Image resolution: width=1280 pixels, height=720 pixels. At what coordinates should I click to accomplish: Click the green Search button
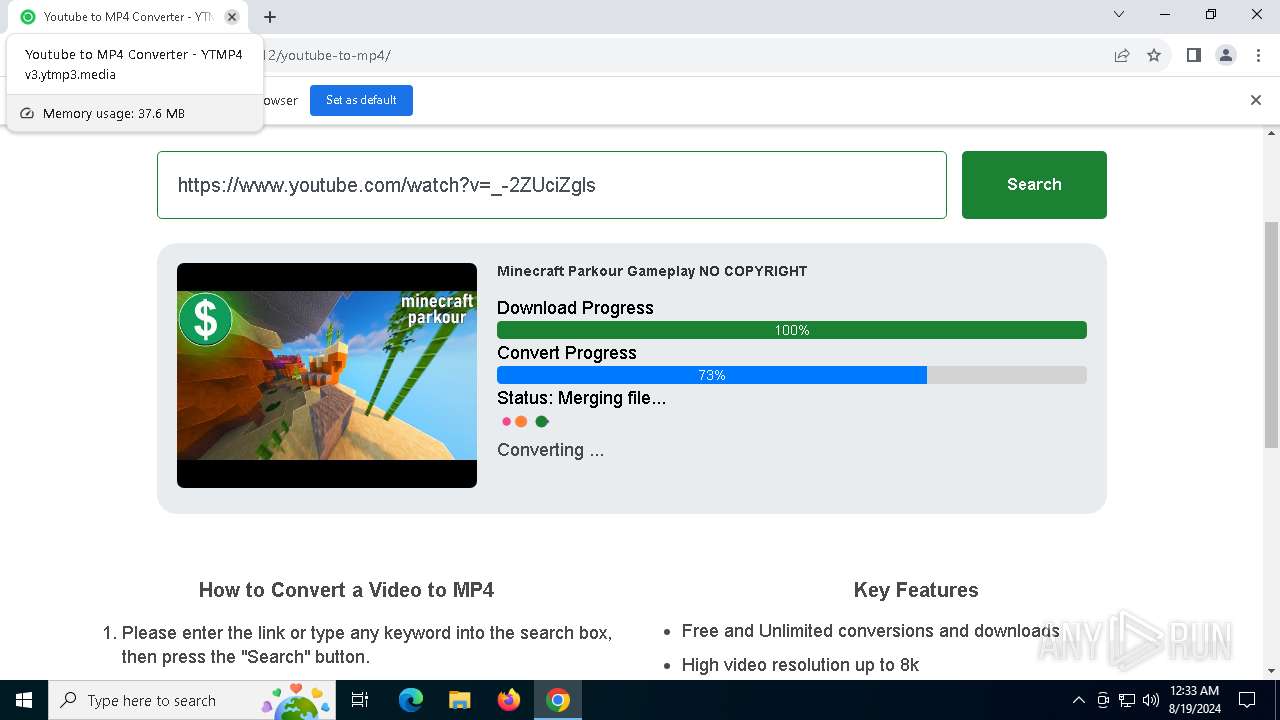point(1034,185)
